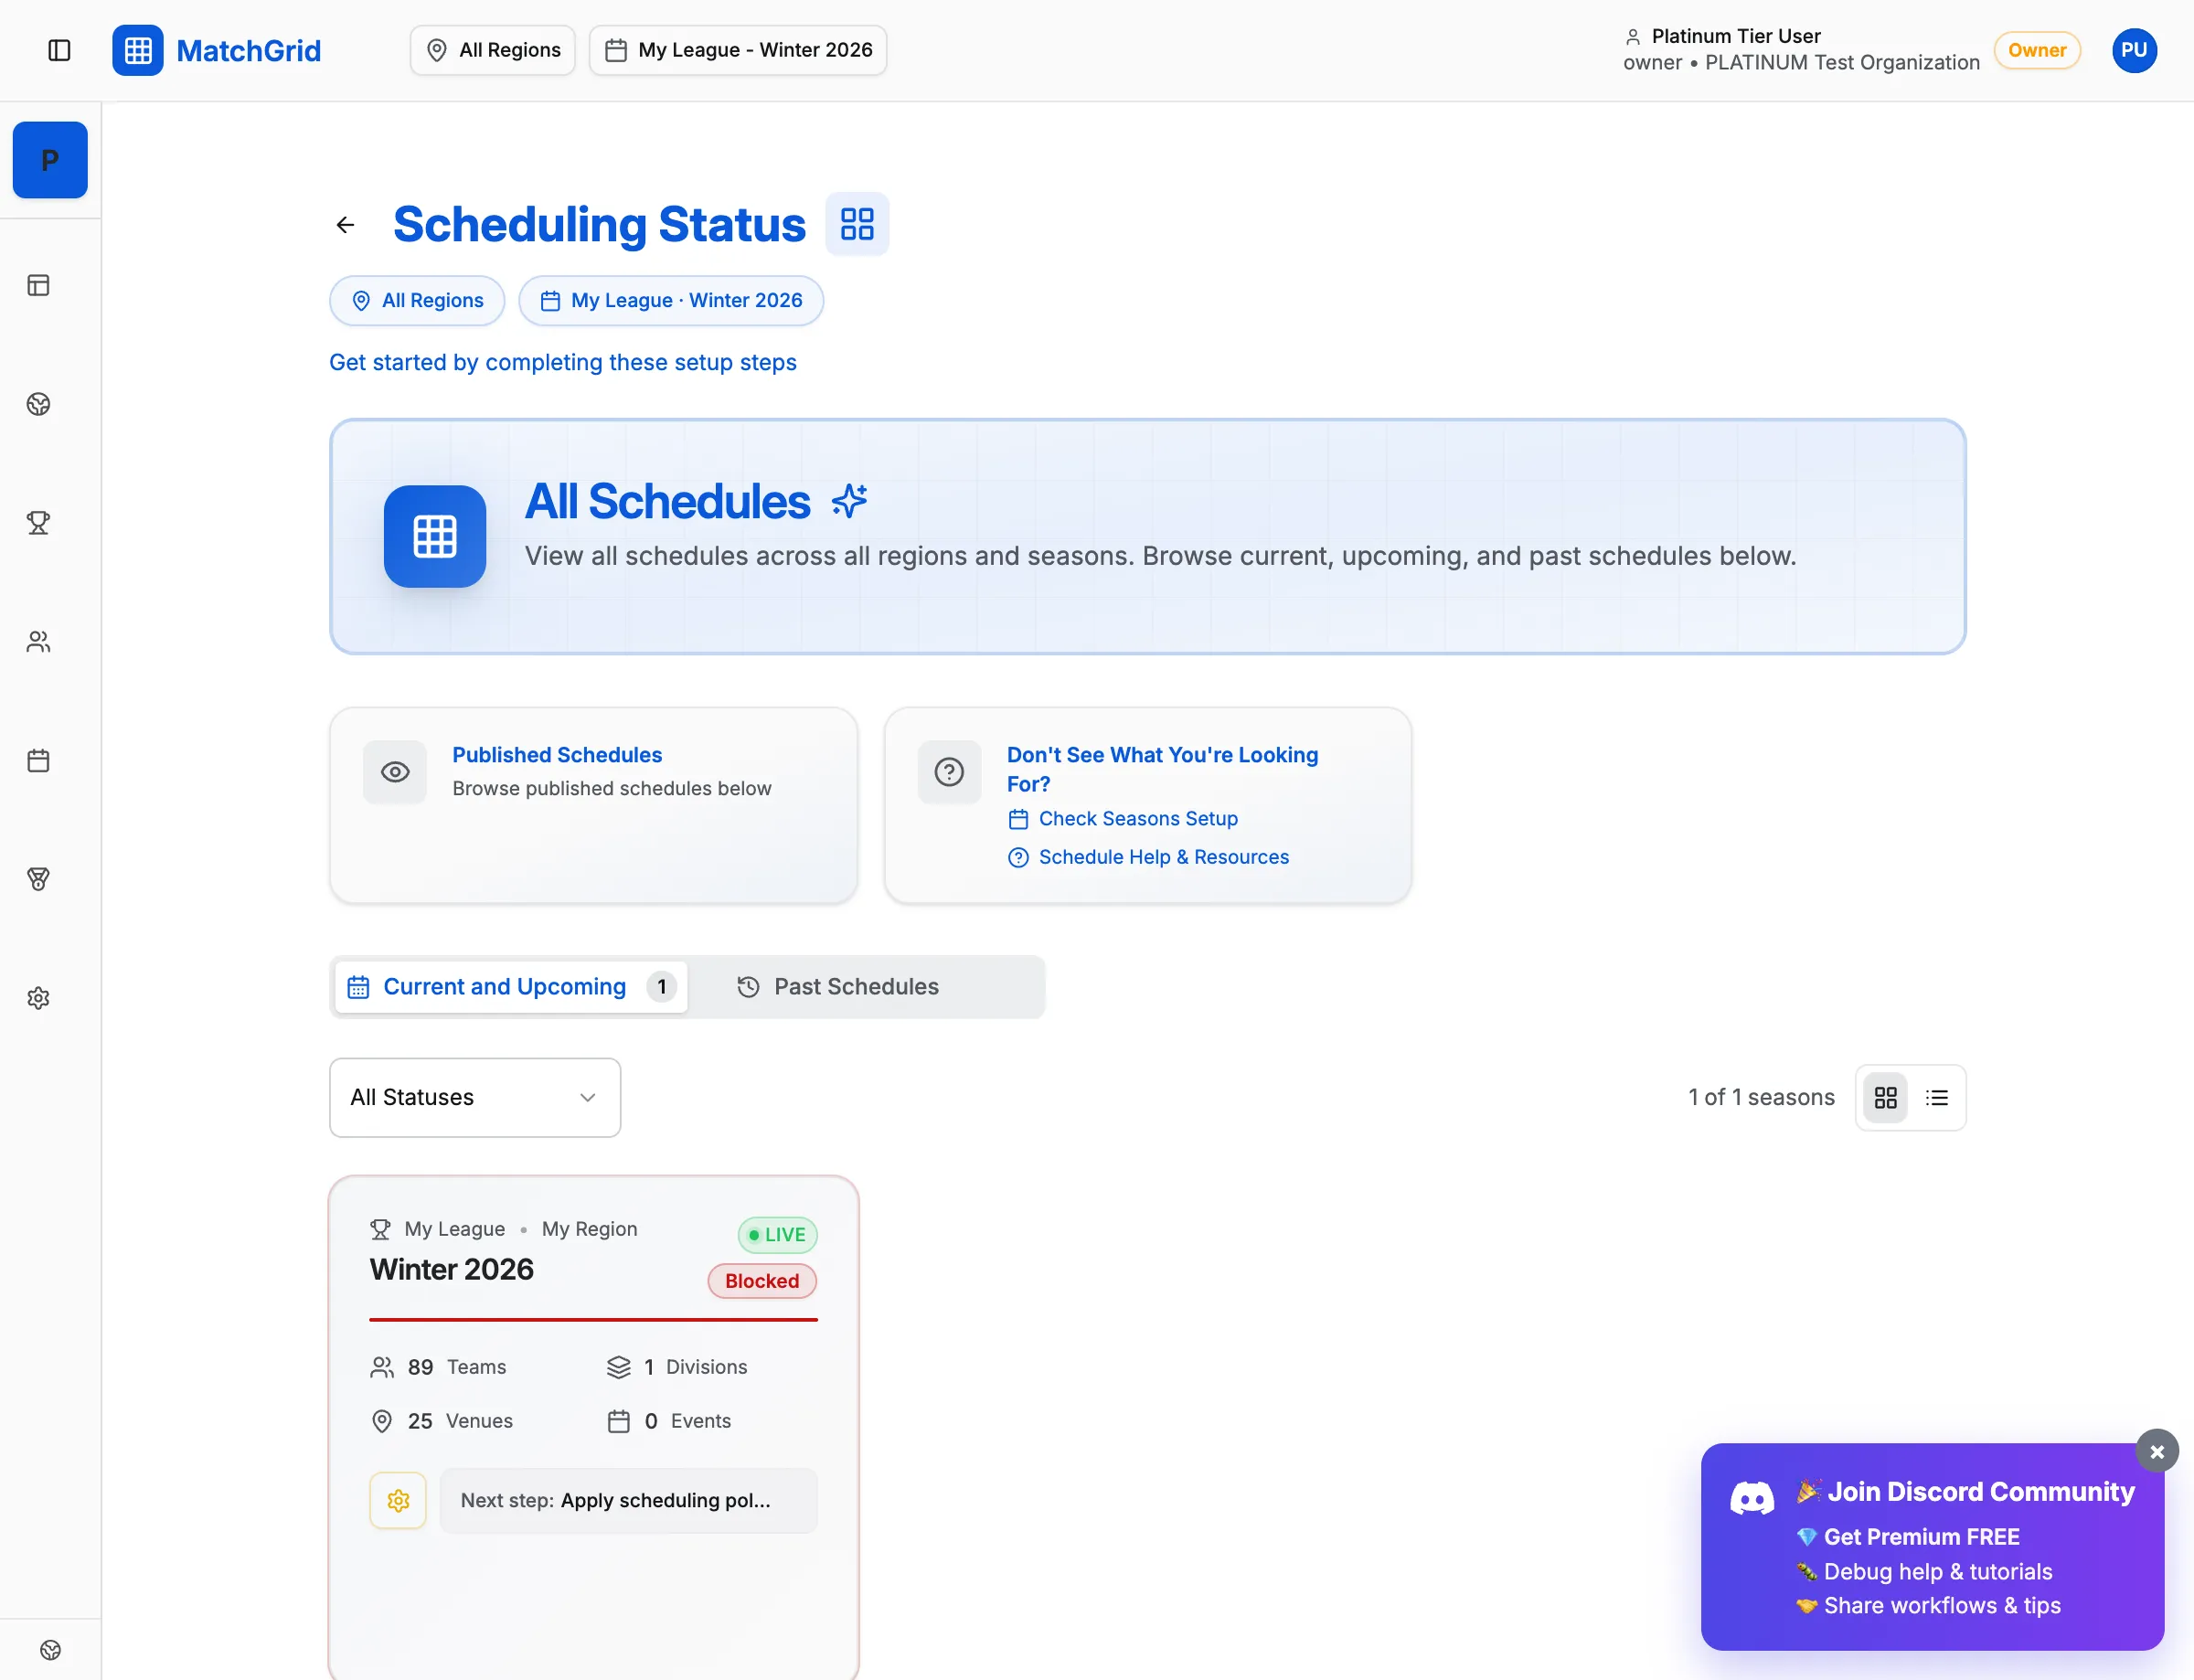Select the medal standings icon in the sidebar
The height and width of the screenshot is (1680, 2194).
38,879
